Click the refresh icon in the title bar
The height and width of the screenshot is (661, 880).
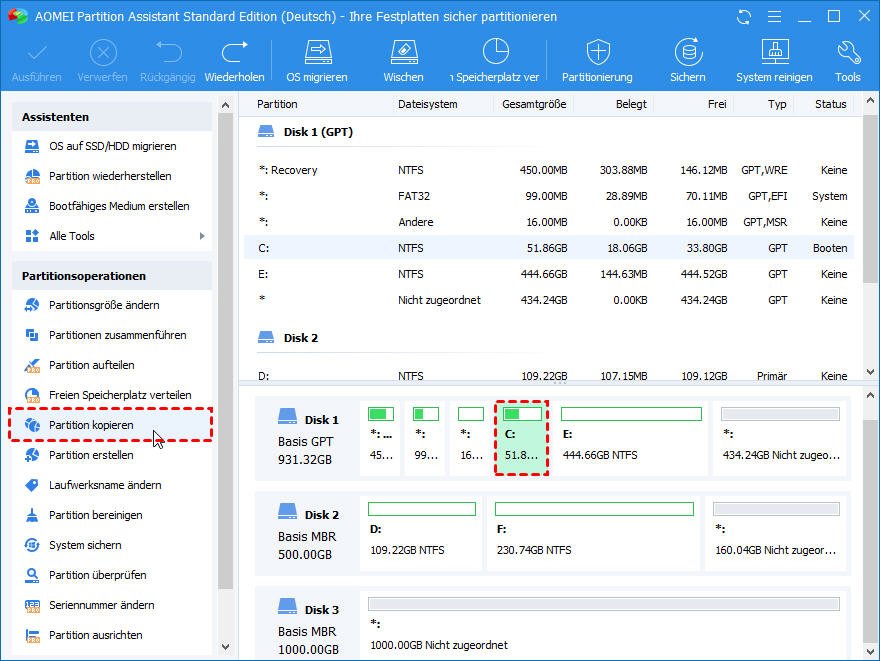coord(743,17)
